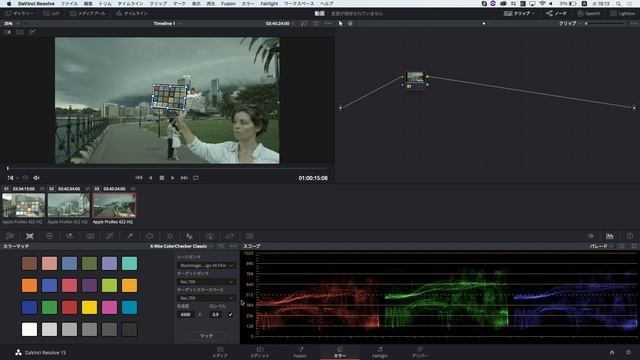Toggle the white level checkbox
Screen dimensions: 640x360
(231, 315)
